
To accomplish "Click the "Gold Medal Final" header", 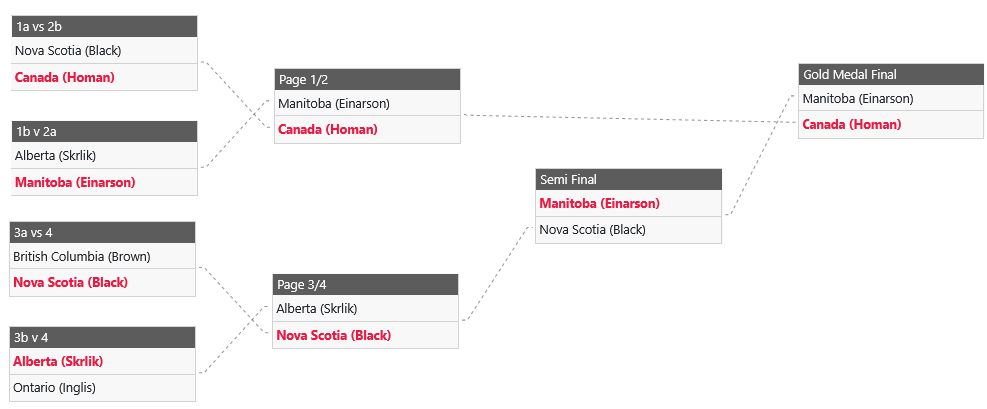I will coord(891,74).
